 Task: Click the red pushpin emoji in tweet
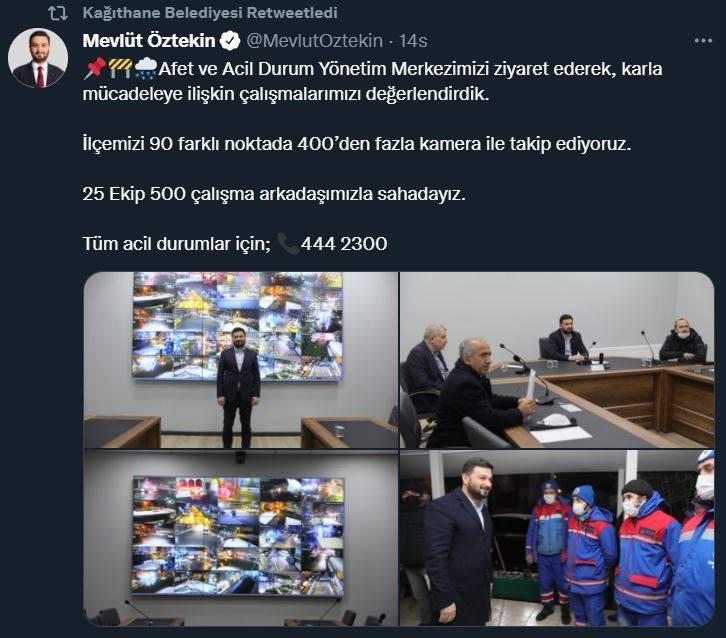[x=94, y=69]
